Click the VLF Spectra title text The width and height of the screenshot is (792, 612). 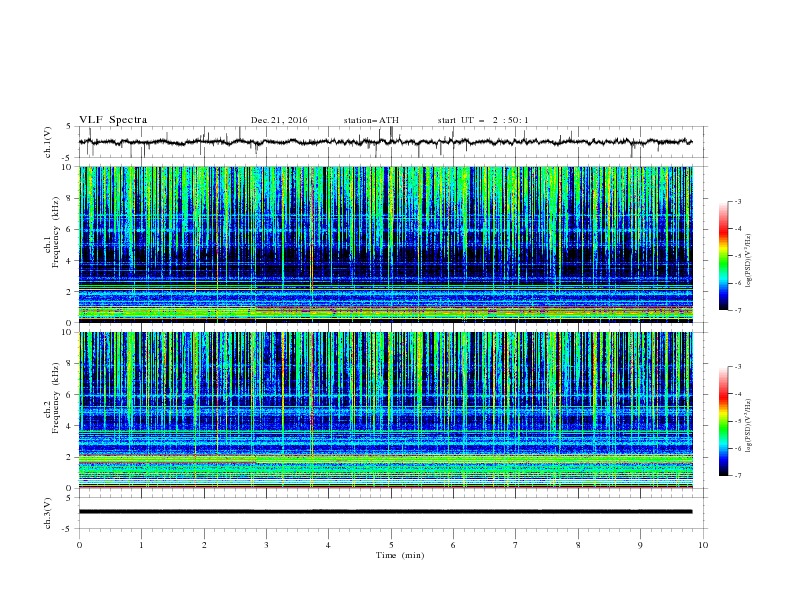tap(113, 120)
